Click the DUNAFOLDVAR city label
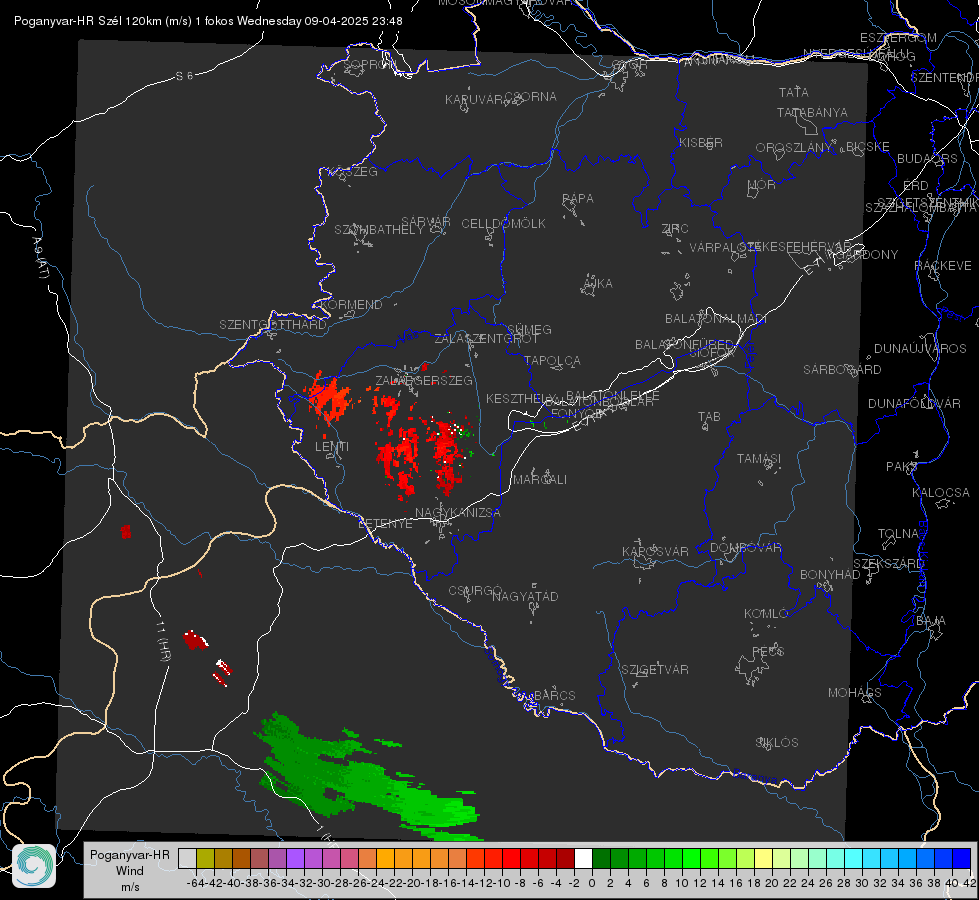The height and width of the screenshot is (900, 979). click(x=914, y=403)
